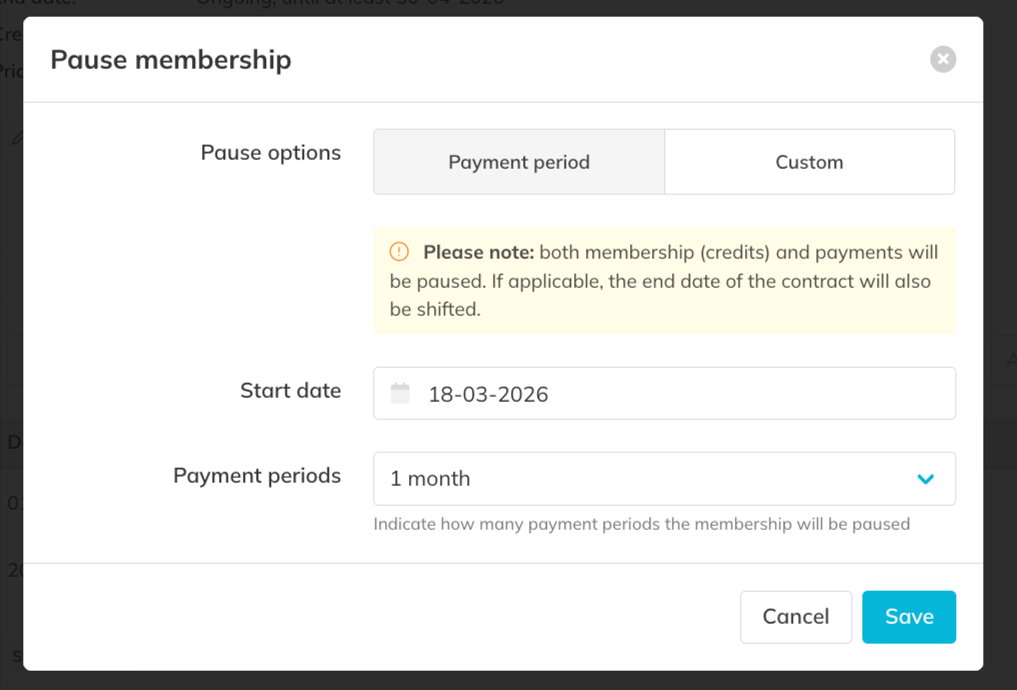Image resolution: width=1017 pixels, height=690 pixels.
Task: Open the Payment periods "1 month" dropdown
Action: point(664,479)
